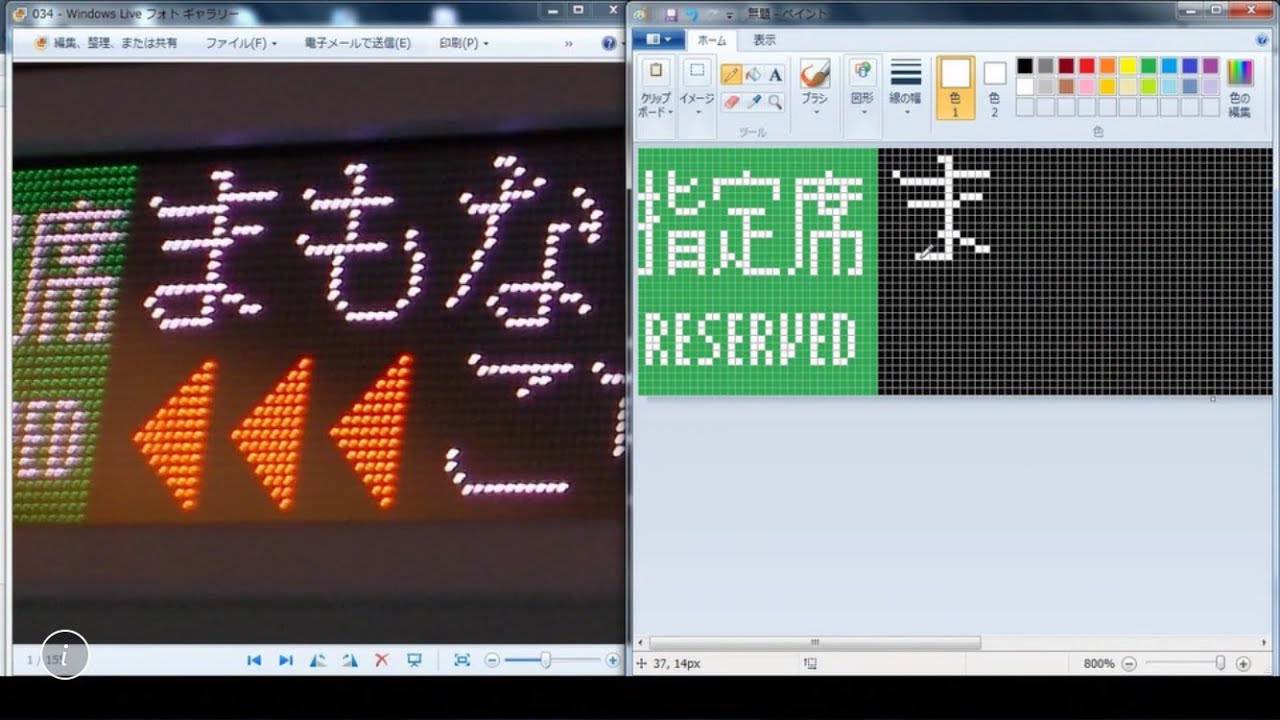Go to next photo in Photo Gallery
The height and width of the screenshot is (720, 1280).
(x=286, y=660)
